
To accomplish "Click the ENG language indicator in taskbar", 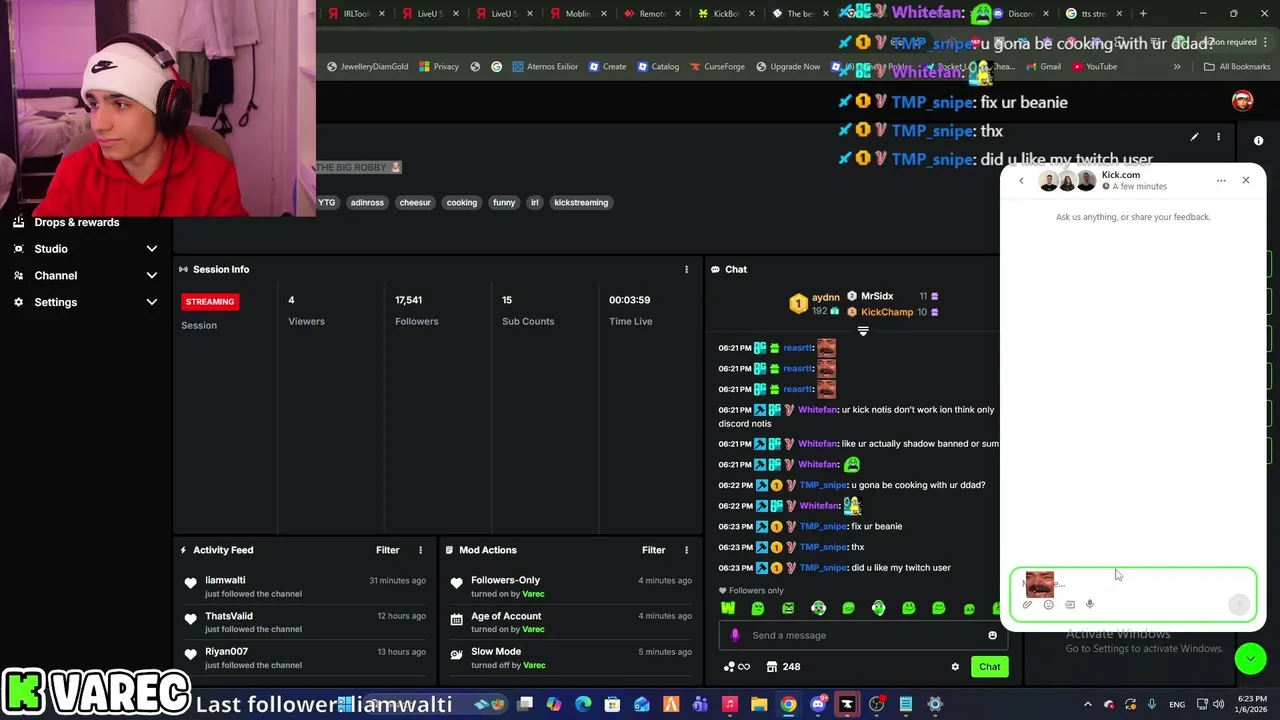I will coord(1177,704).
